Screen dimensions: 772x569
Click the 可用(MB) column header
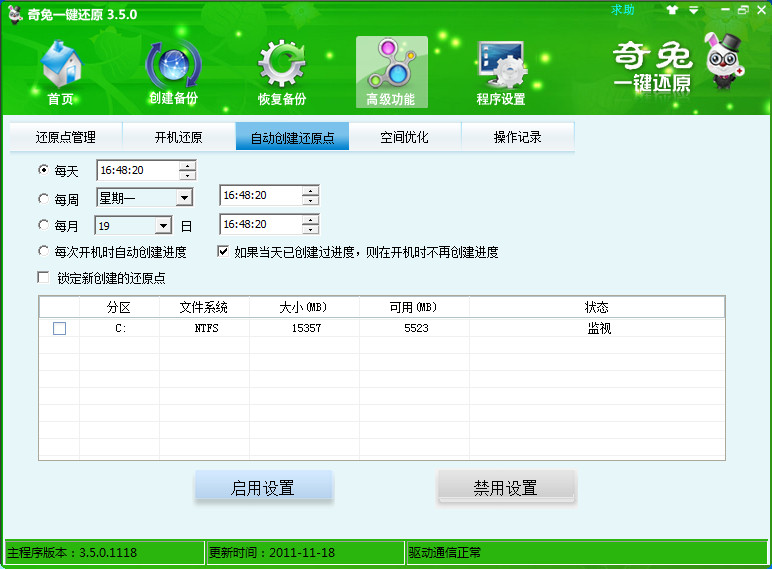pos(414,308)
